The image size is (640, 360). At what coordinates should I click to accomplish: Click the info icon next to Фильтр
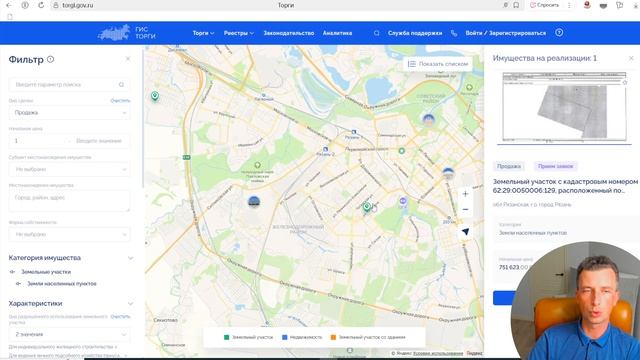tap(50, 59)
